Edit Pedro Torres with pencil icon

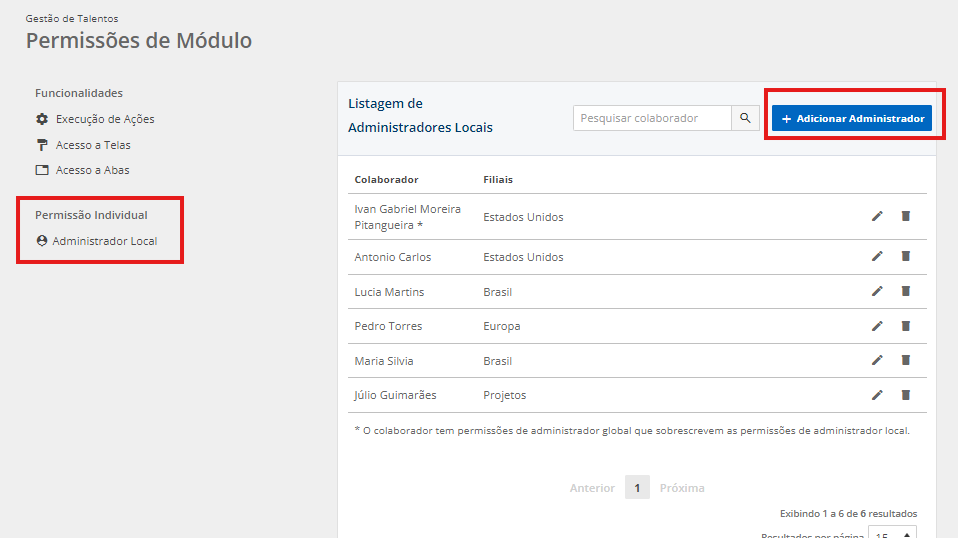[x=877, y=326]
